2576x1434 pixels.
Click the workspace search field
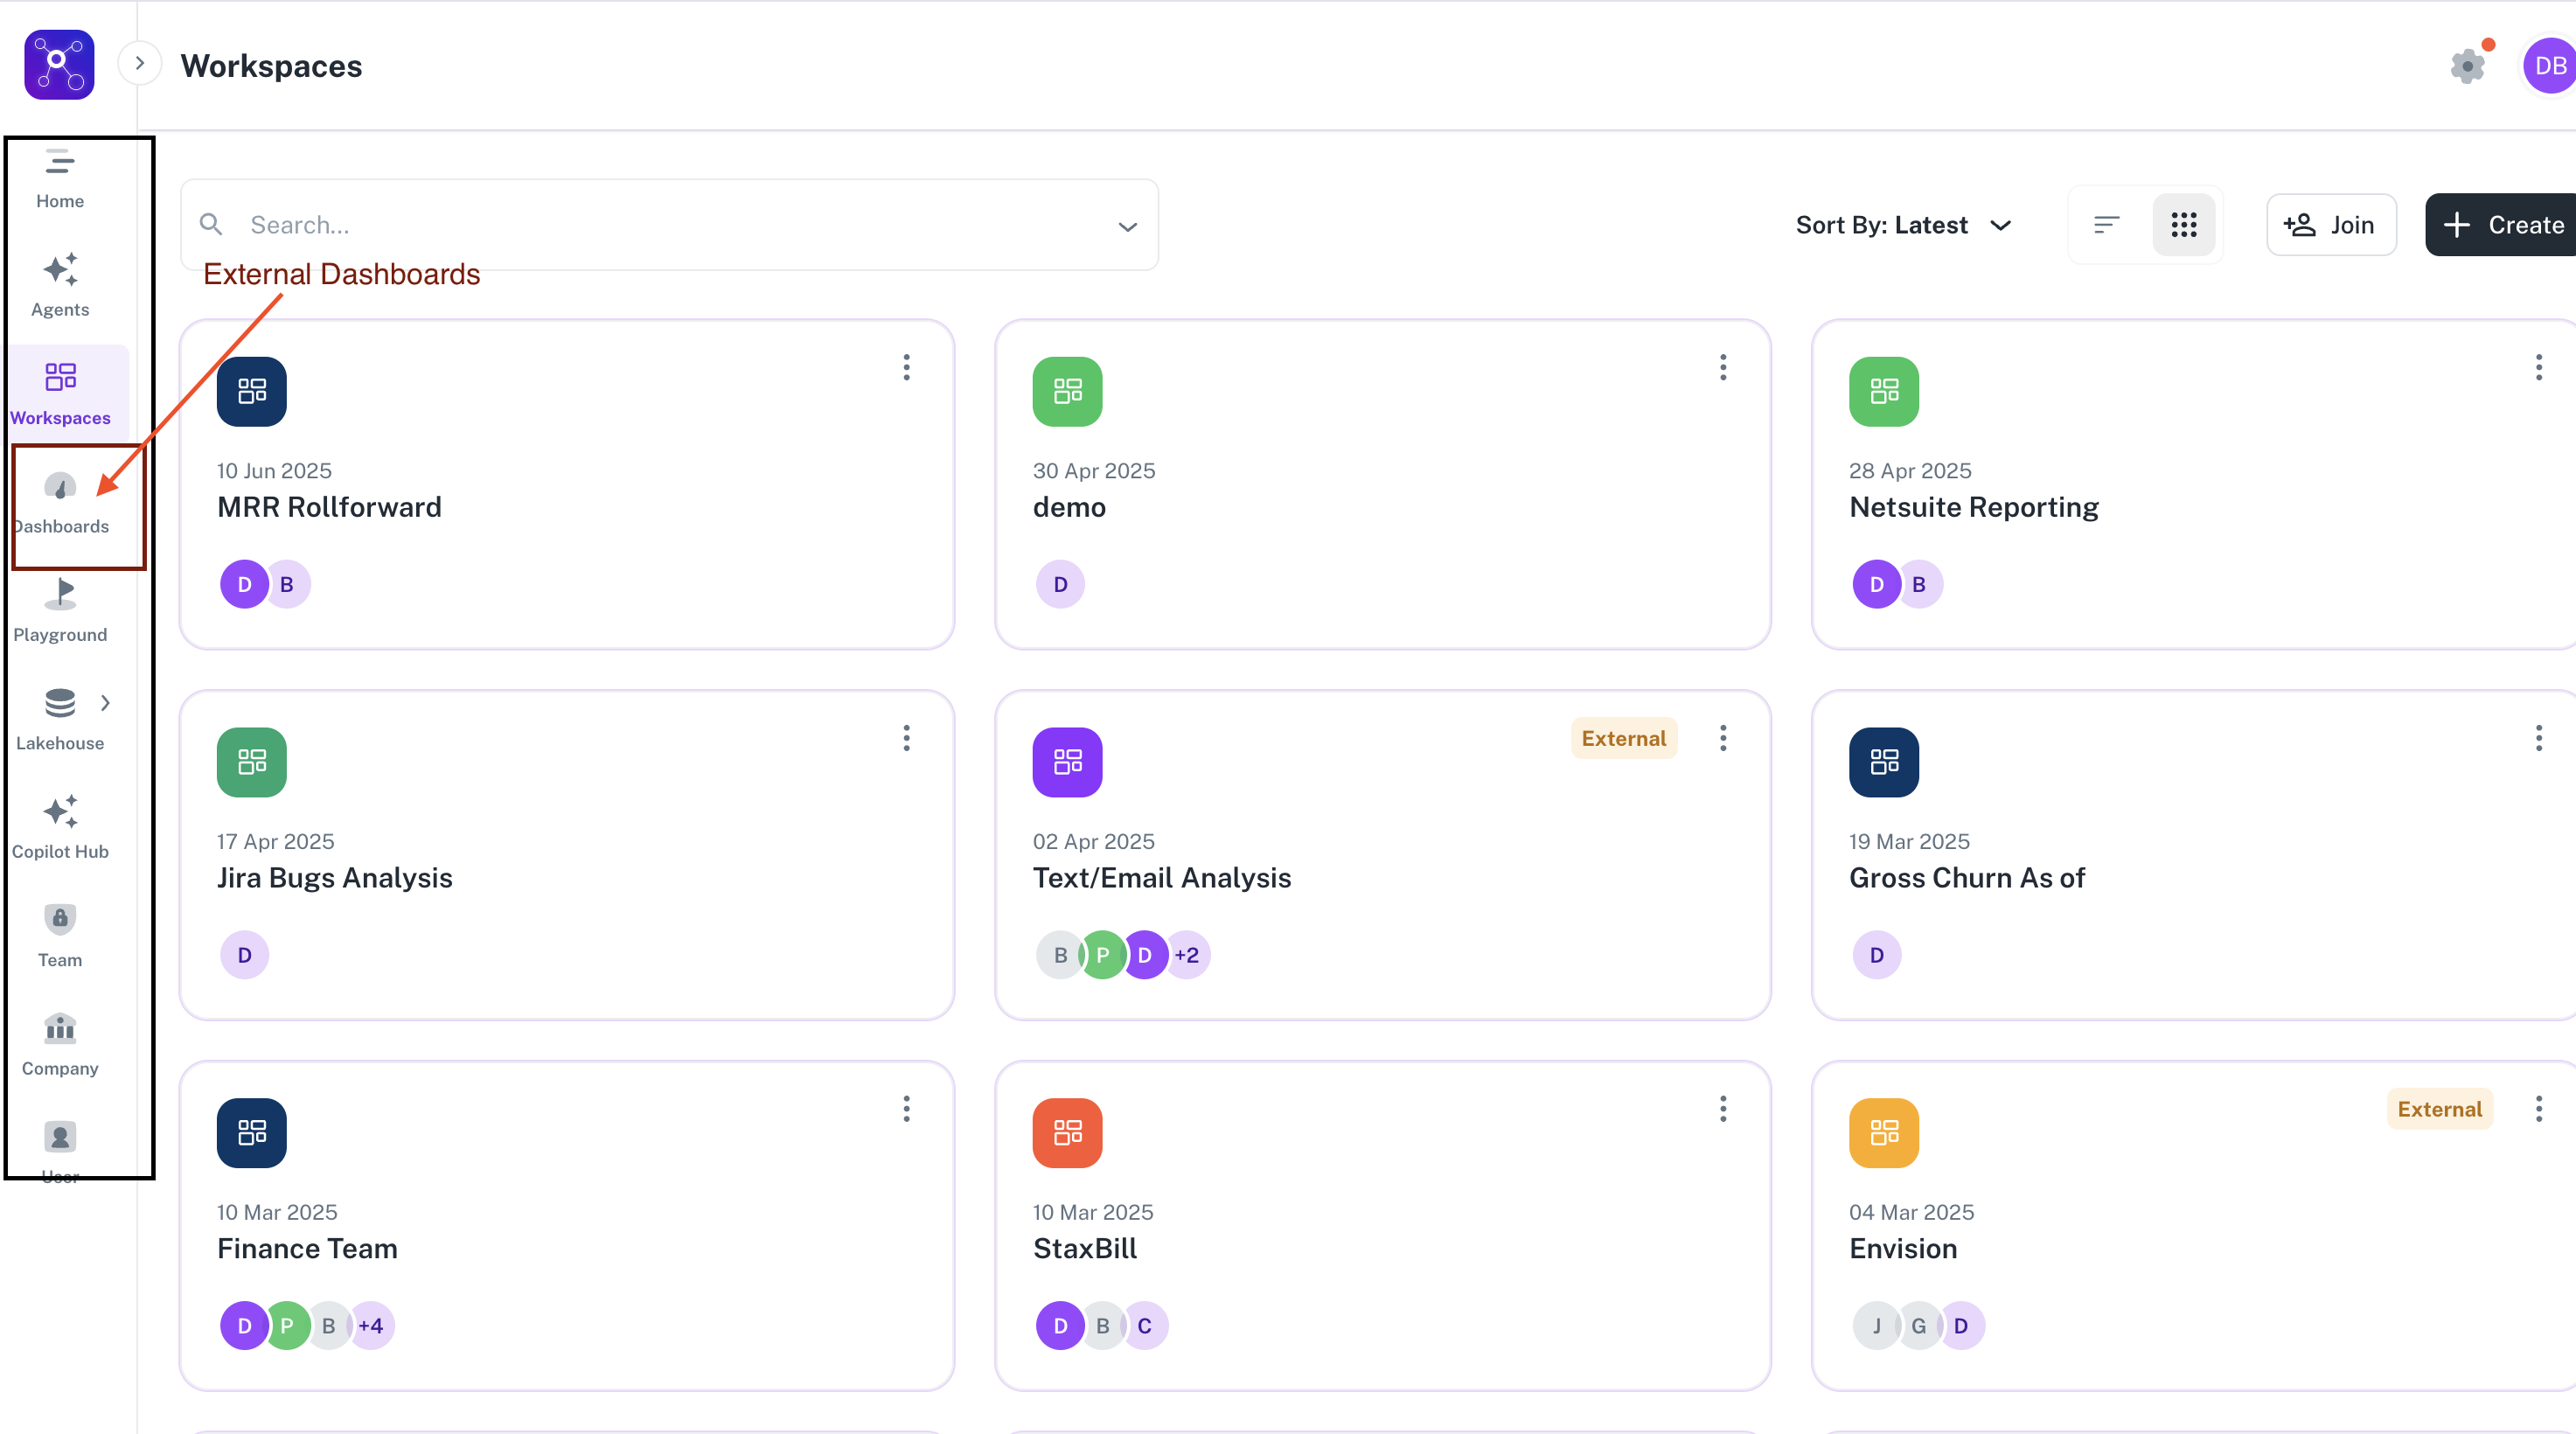pos(669,225)
